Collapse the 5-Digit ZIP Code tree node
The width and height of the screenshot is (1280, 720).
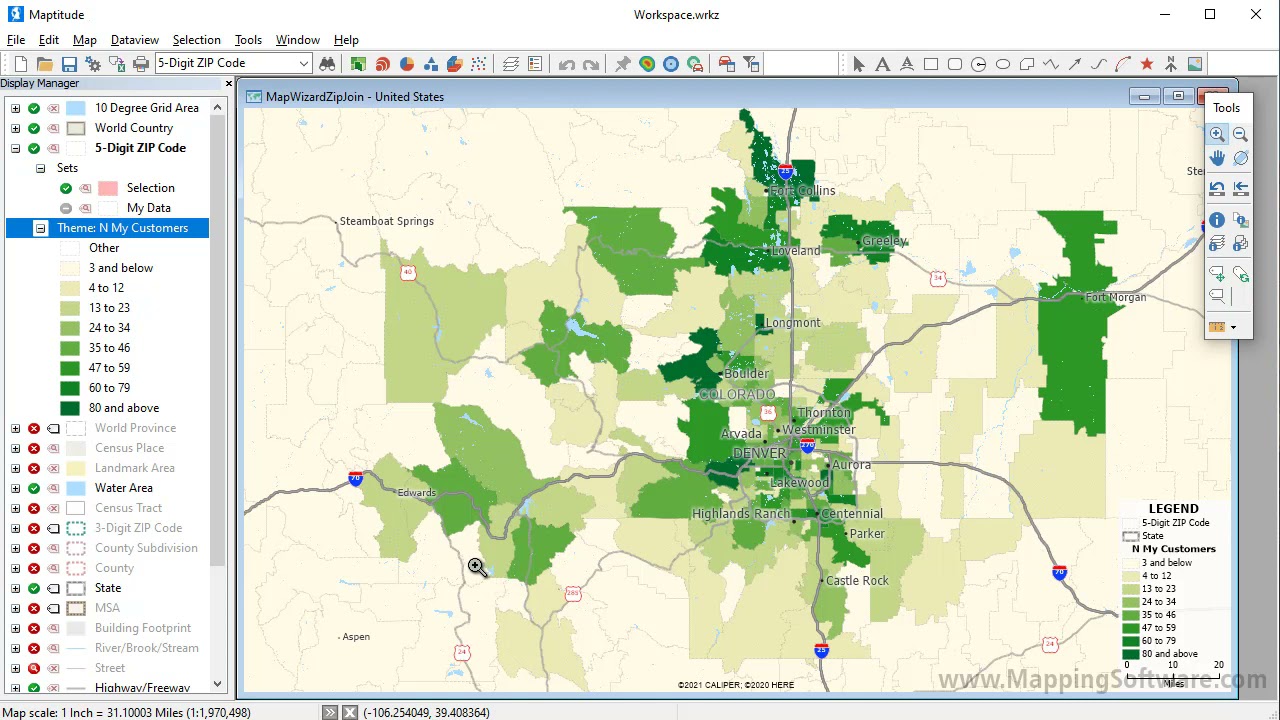[x=15, y=148]
